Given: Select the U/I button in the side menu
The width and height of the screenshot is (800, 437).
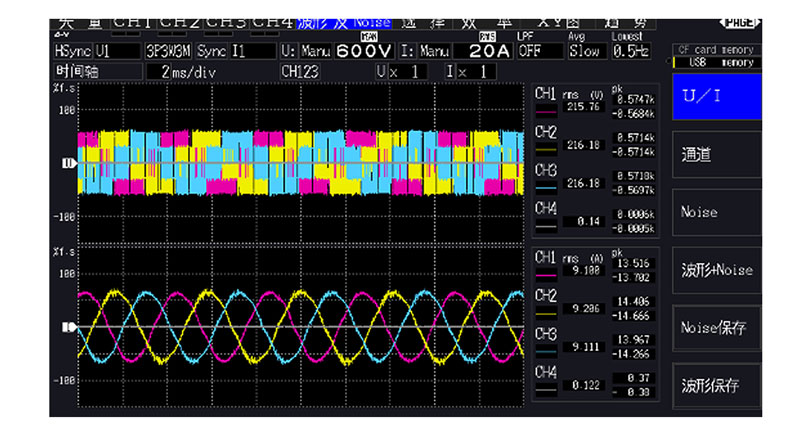Looking at the screenshot, I should [x=717, y=96].
